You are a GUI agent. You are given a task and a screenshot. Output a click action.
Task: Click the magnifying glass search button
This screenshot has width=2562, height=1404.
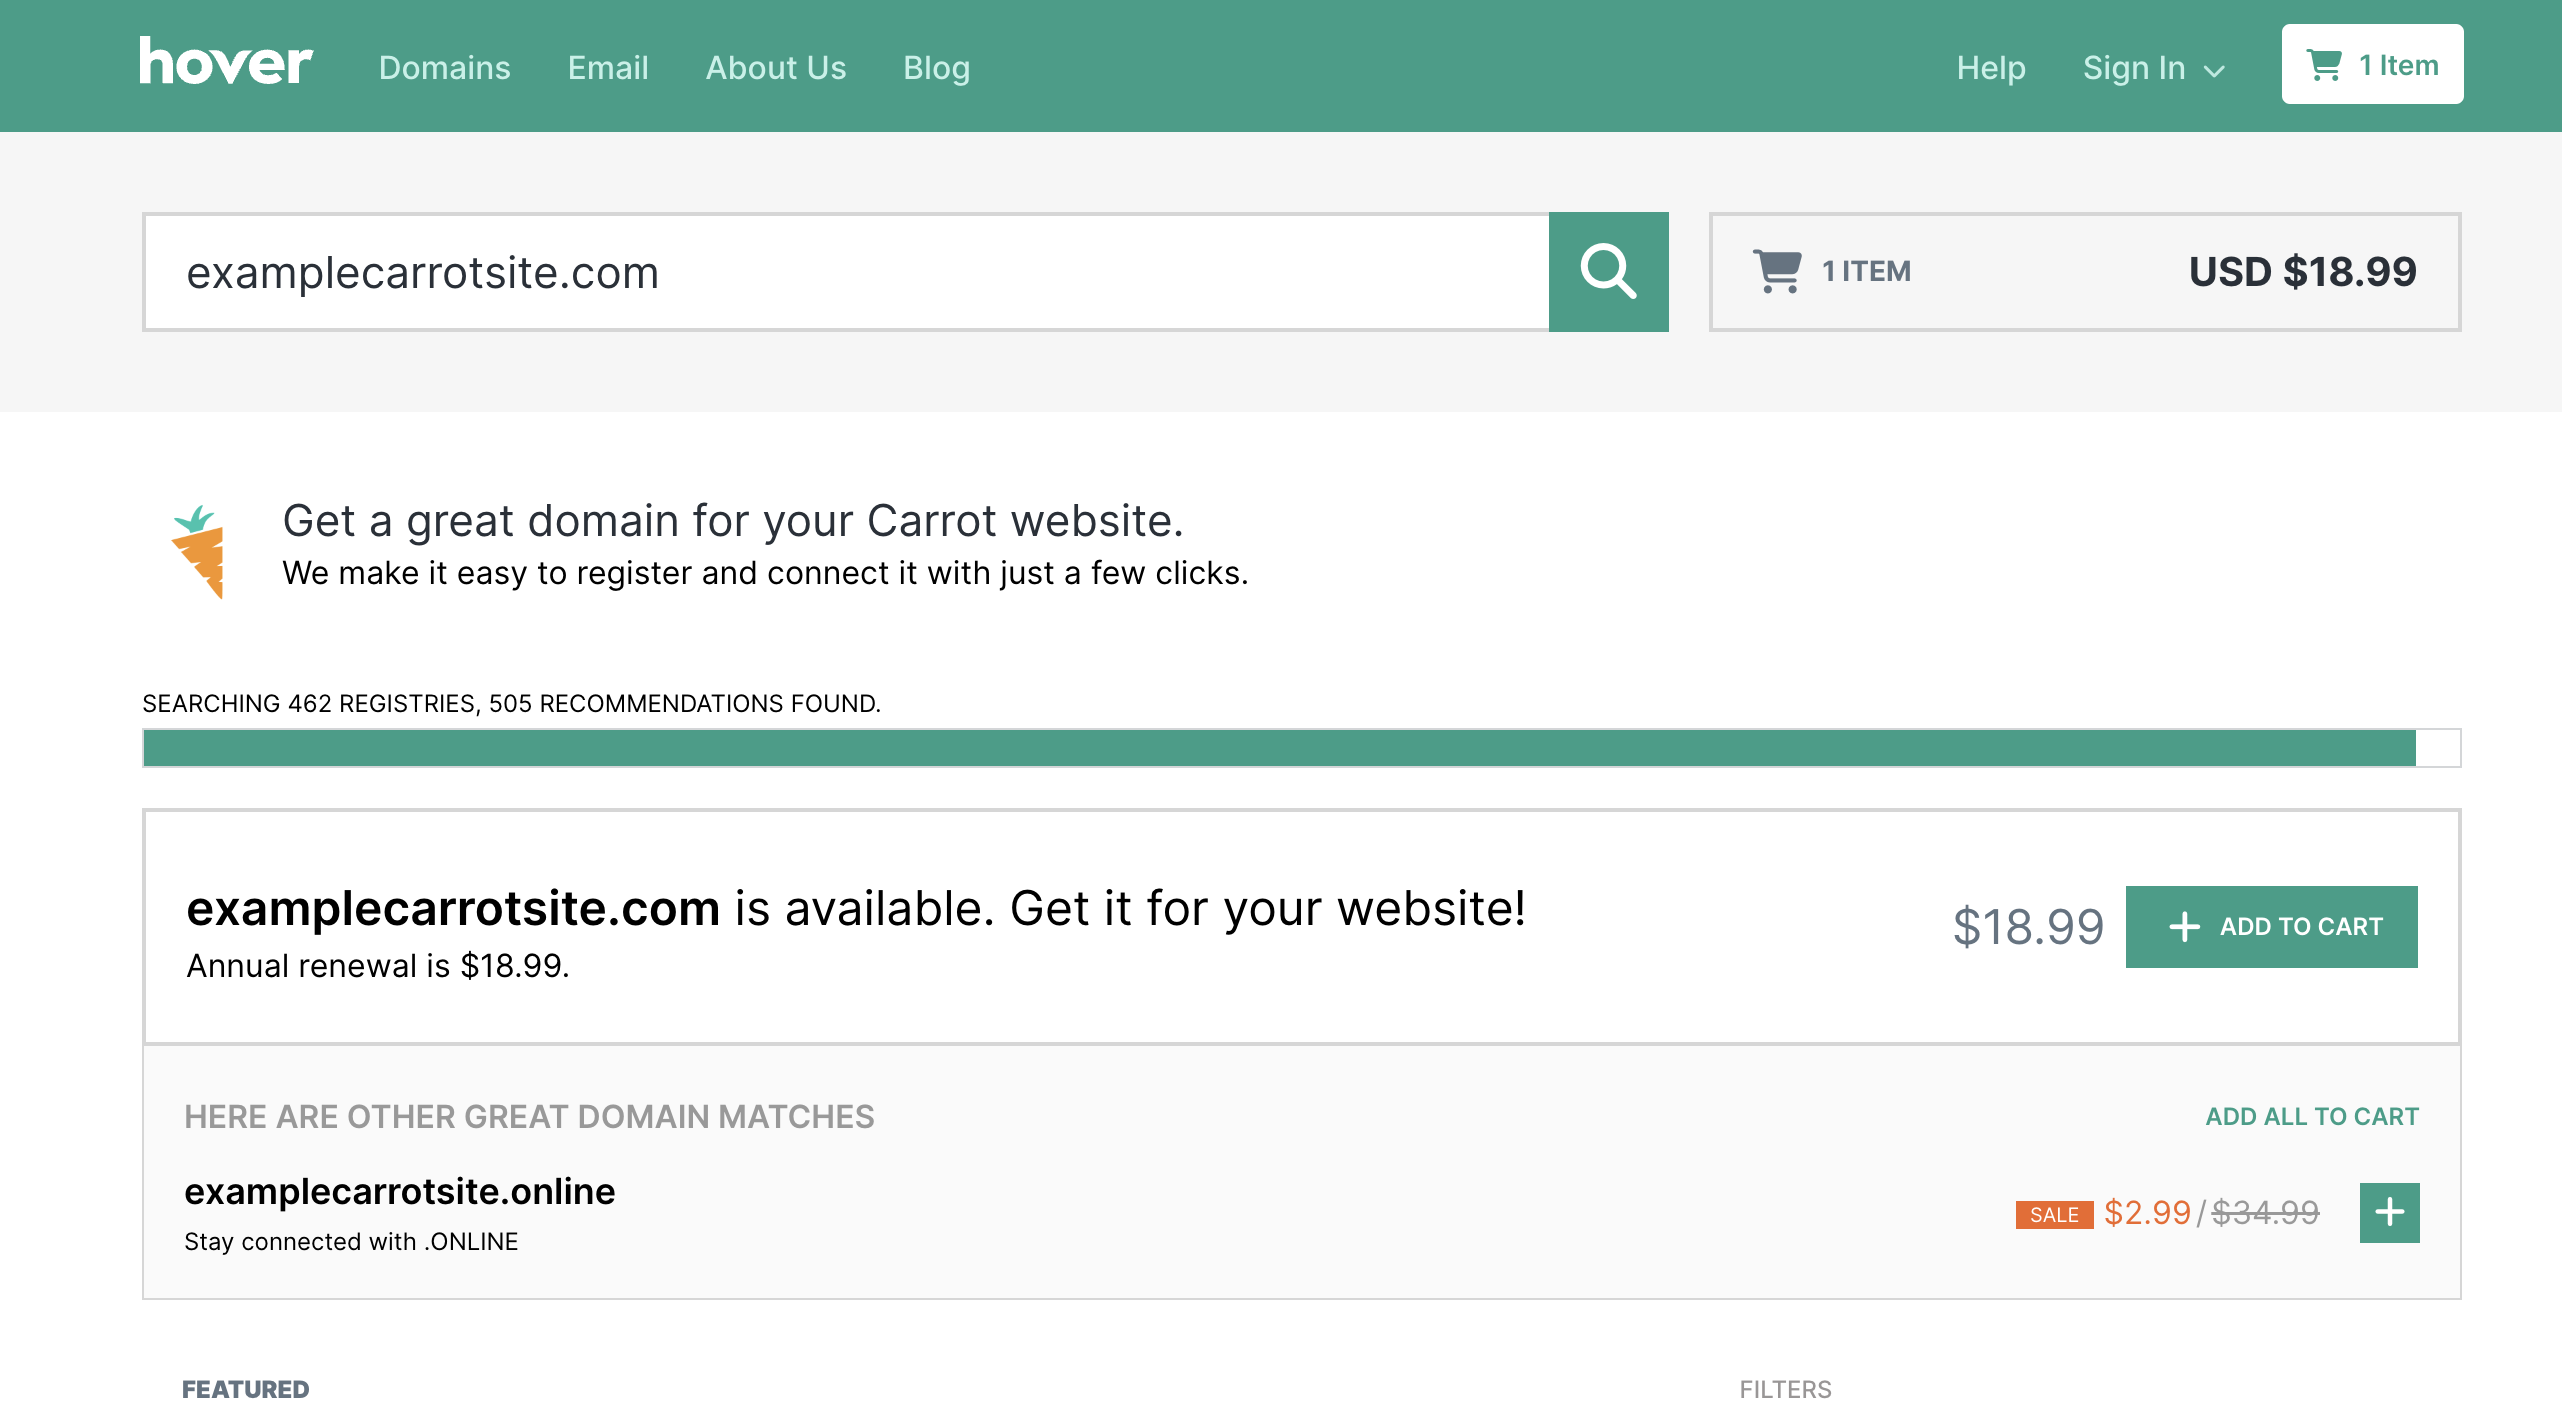point(1608,272)
